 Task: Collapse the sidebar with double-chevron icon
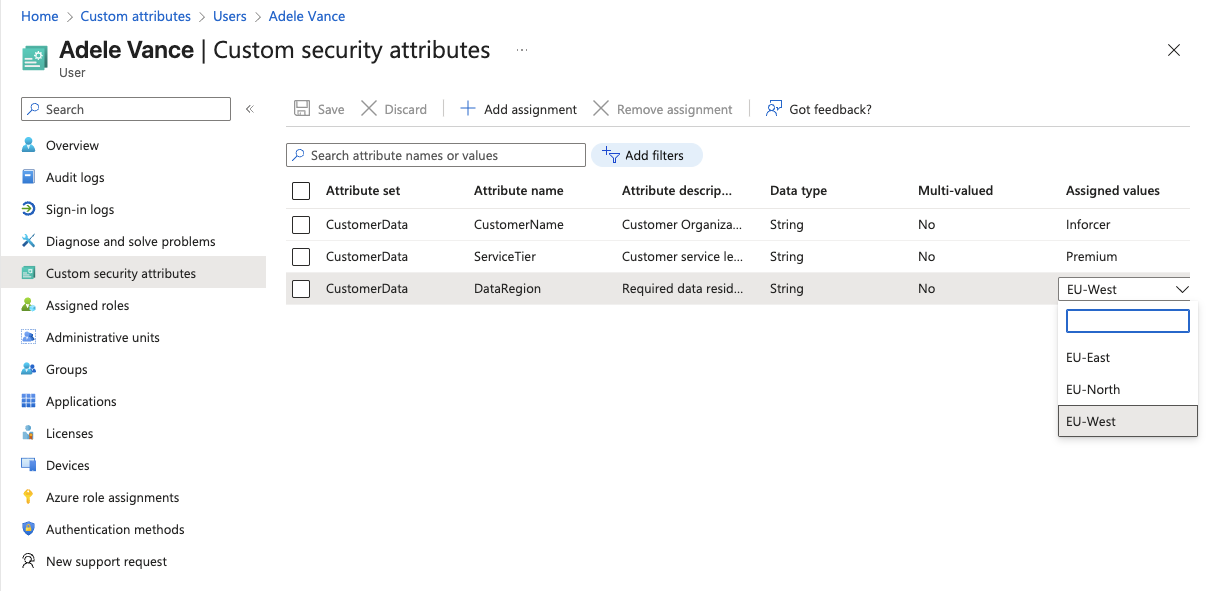click(250, 109)
